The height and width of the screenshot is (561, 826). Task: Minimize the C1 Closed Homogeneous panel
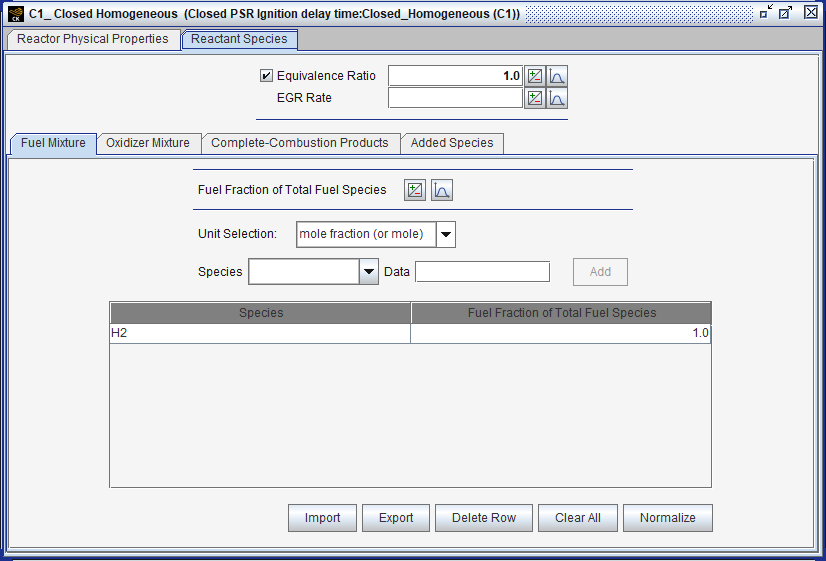[766, 12]
